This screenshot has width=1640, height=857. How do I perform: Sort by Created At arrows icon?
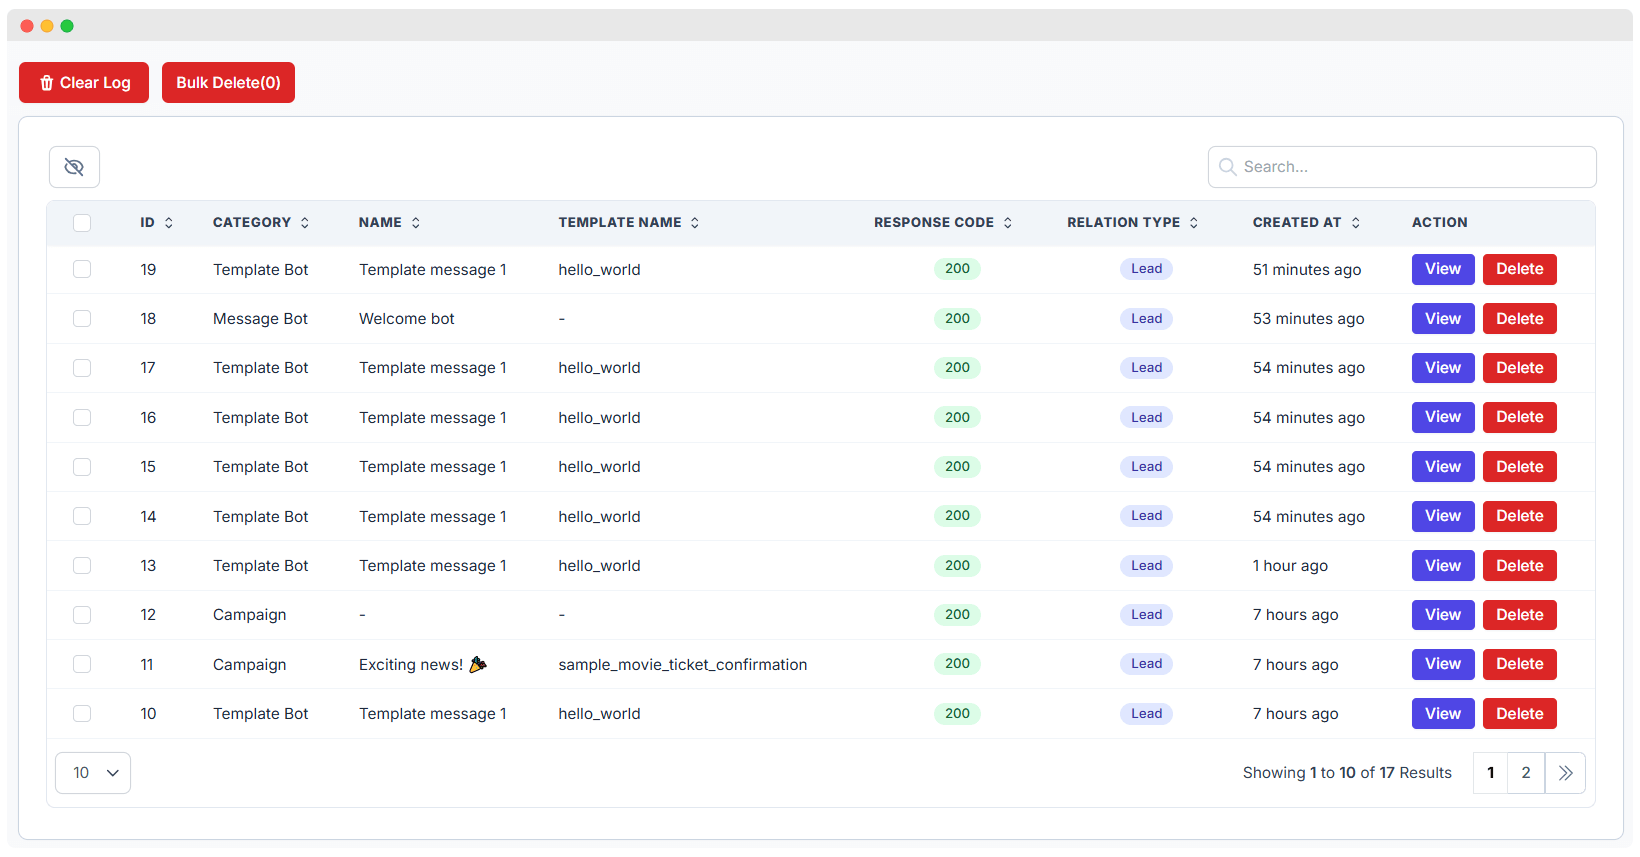[x=1356, y=223]
